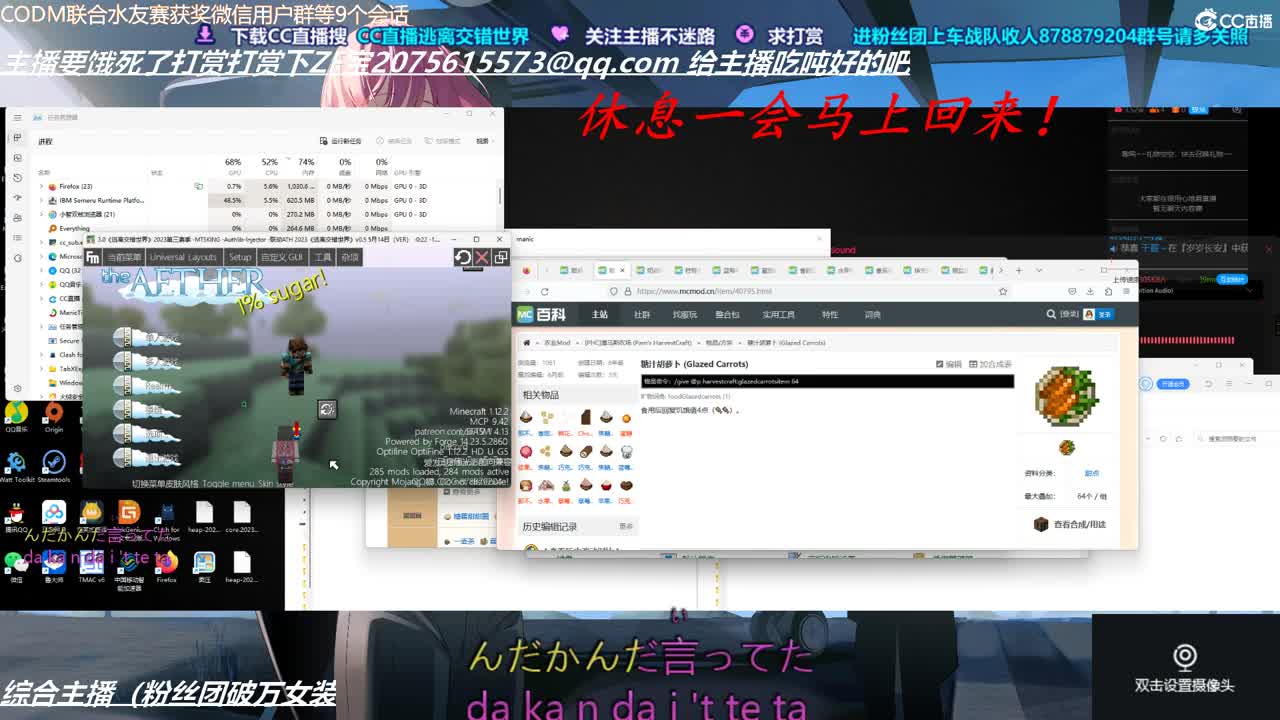
Task: Expand the IBM Semeru Runtime process row
Action: 41,200
